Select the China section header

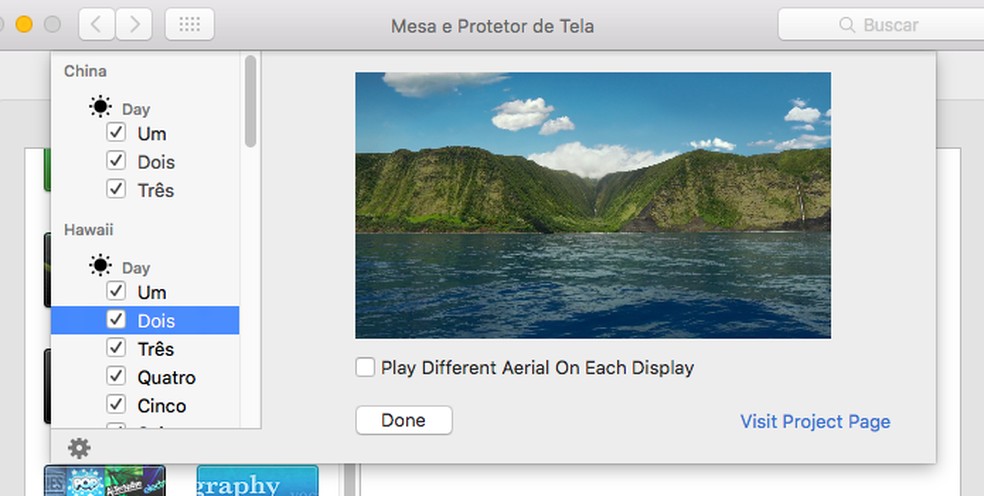[x=85, y=71]
